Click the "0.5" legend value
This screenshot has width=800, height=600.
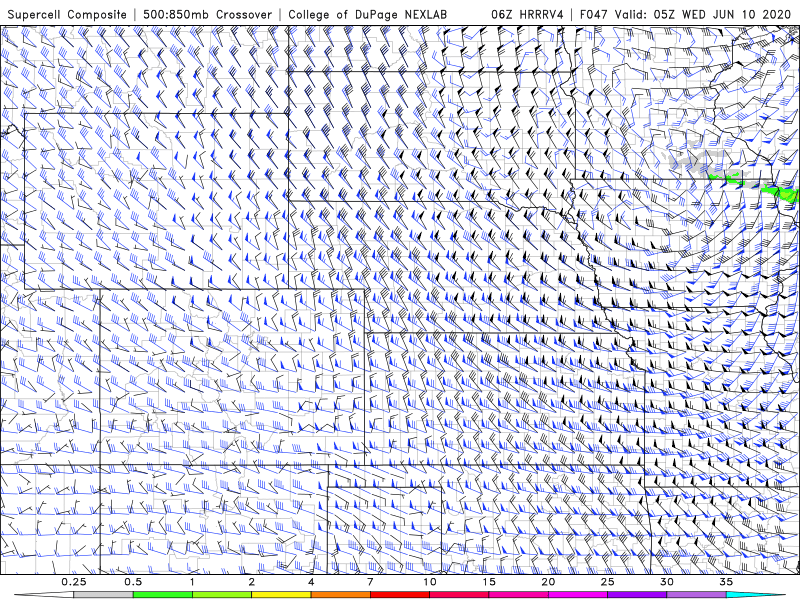pyautogui.click(x=133, y=582)
